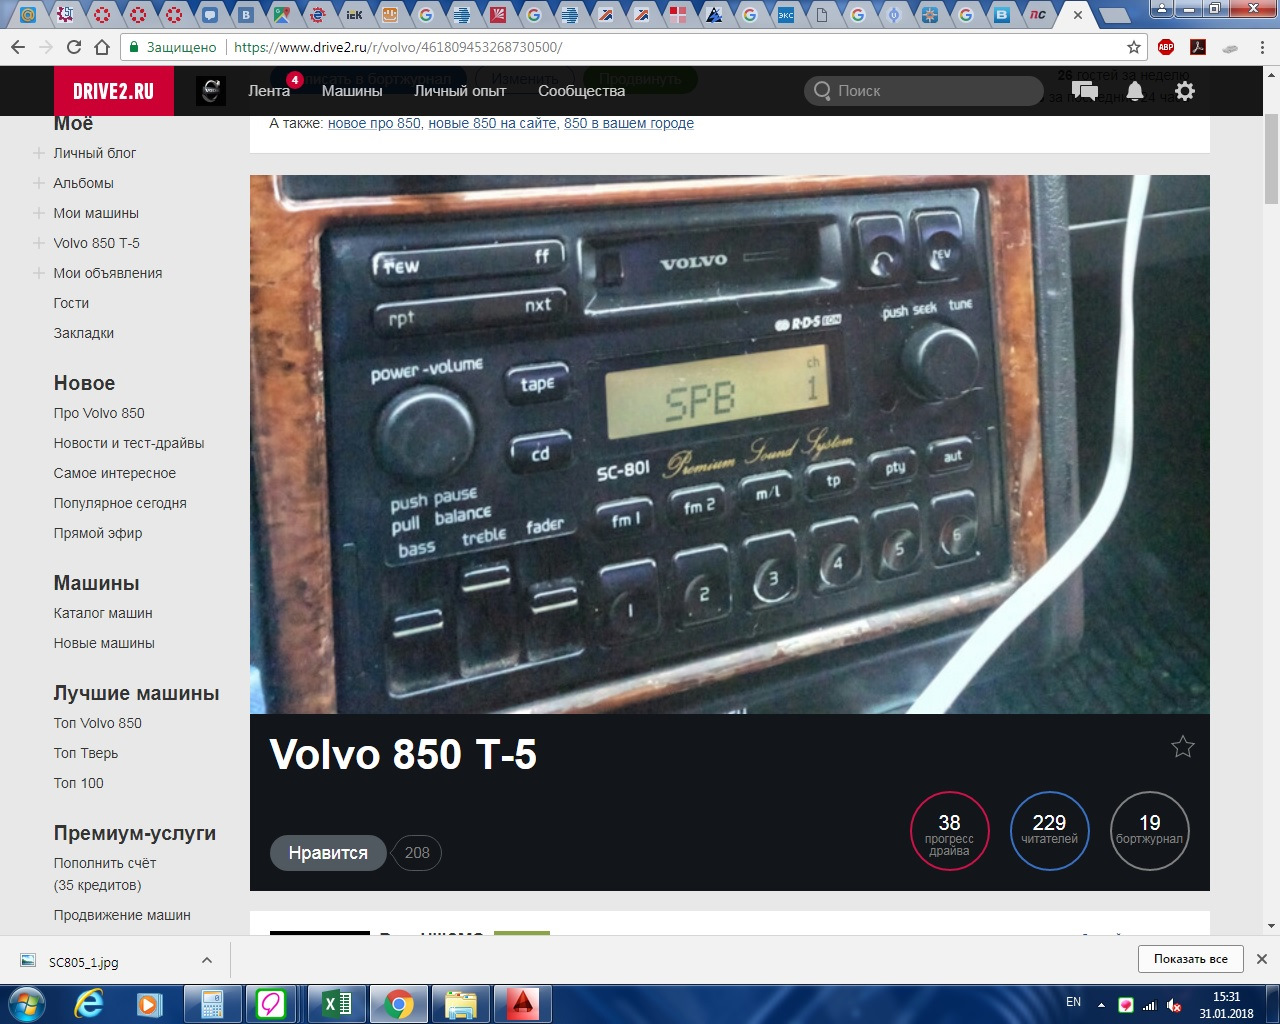
Task: Open messages chat icon in header
Action: pos(1085,91)
